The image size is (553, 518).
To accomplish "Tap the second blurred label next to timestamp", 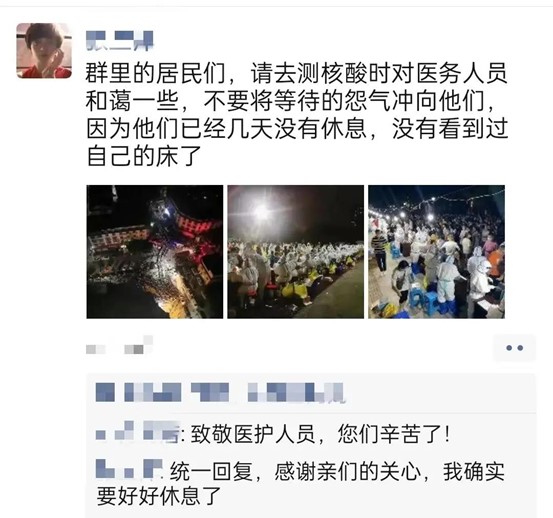I will point(139,345).
